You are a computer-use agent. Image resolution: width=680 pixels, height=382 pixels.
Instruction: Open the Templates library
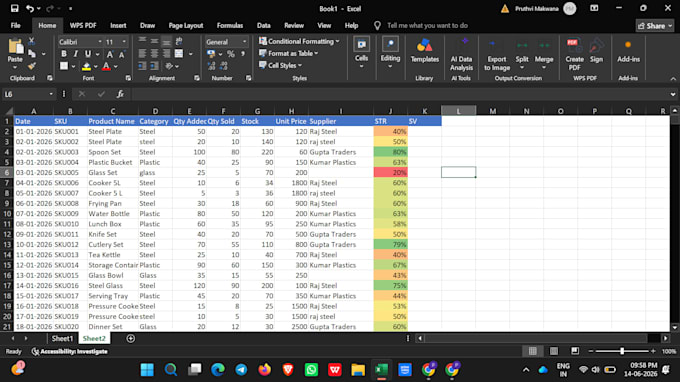(425, 51)
